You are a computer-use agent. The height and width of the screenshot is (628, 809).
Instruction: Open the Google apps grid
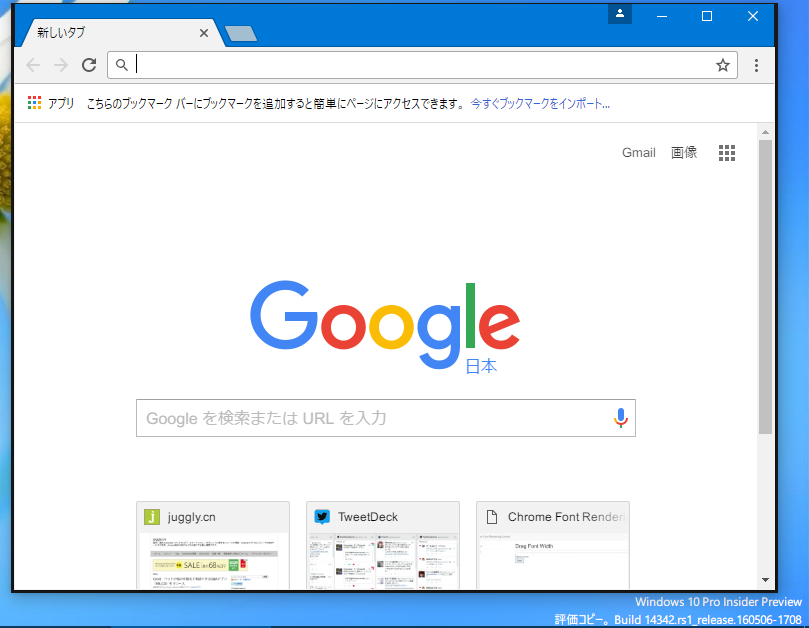pyautogui.click(x=726, y=153)
